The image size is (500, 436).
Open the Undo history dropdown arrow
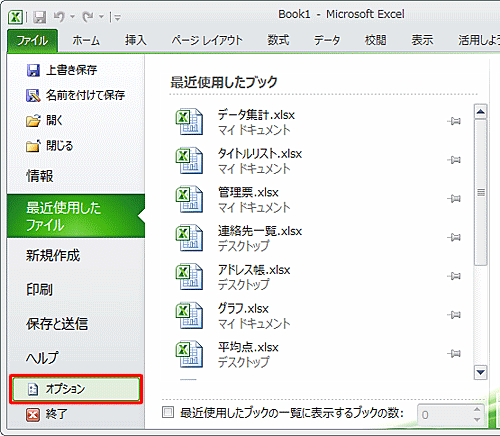click(x=72, y=17)
